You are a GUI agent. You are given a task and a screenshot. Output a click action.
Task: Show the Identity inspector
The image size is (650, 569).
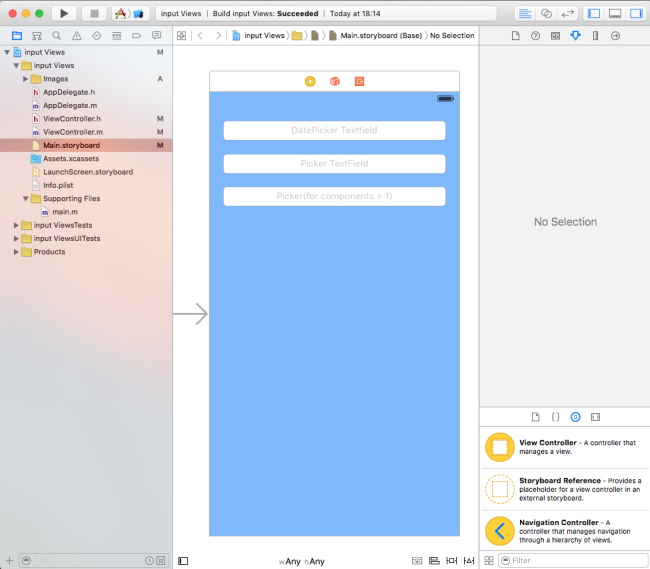click(555, 36)
